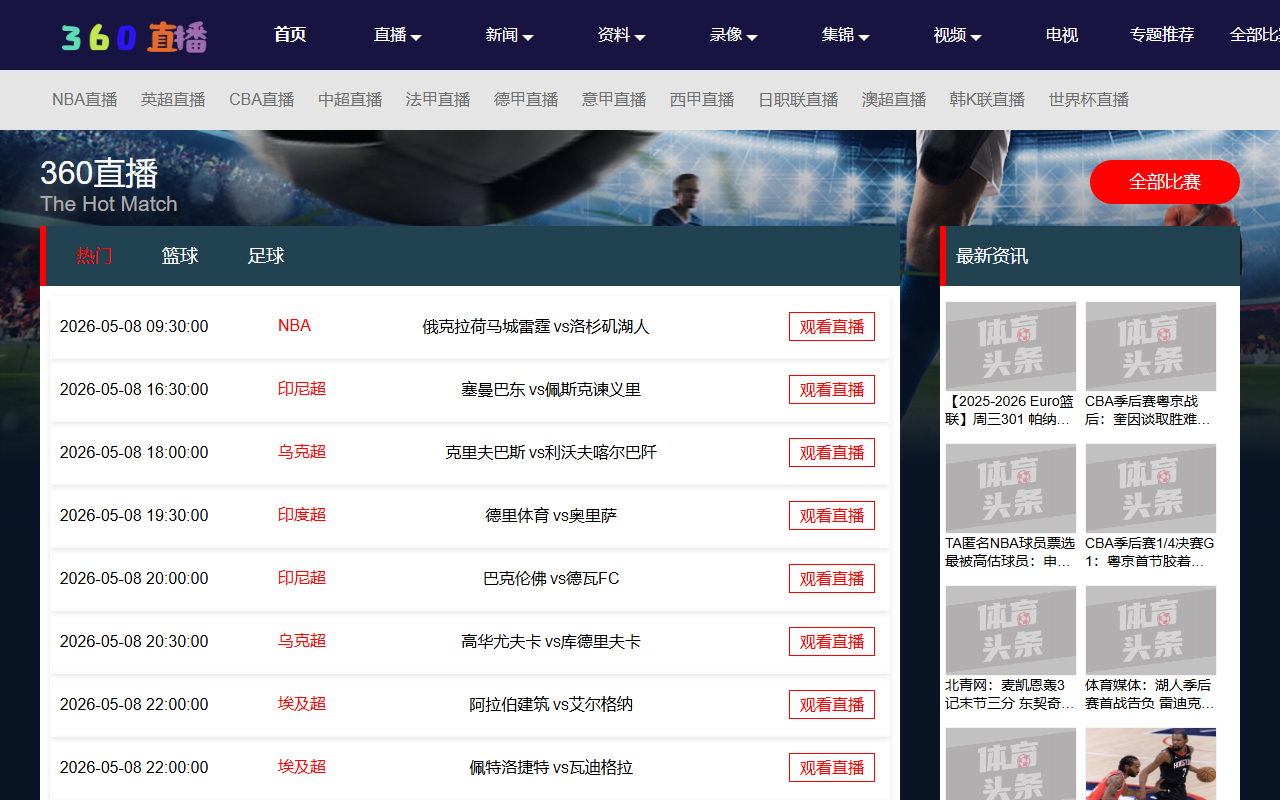Image resolution: width=1280 pixels, height=800 pixels.
Task: Click 乌克超 label in 20:30:00 row
Action: click(302, 641)
